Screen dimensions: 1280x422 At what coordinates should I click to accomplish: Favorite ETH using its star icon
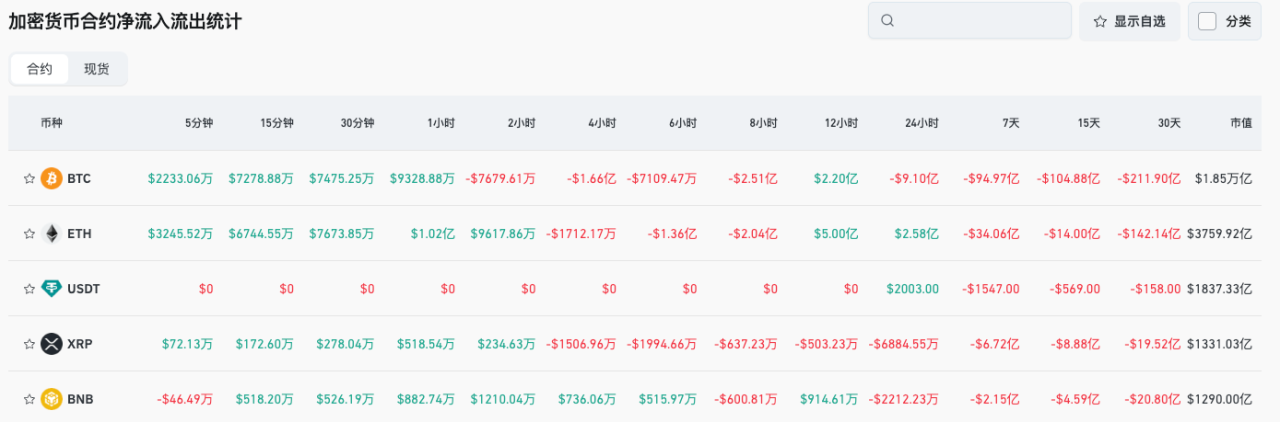(29, 234)
